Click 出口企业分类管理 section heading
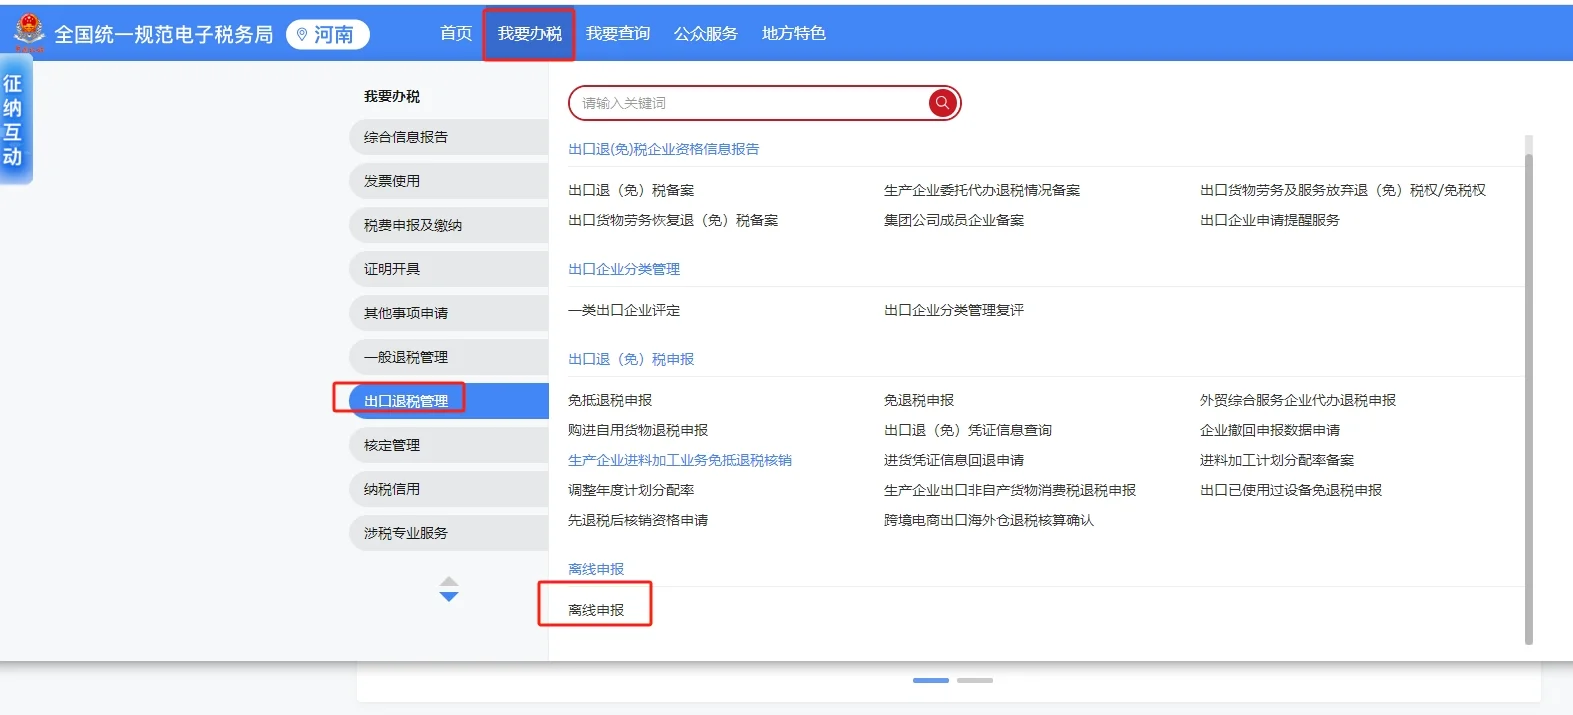1573x715 pixels. (624, 269)
